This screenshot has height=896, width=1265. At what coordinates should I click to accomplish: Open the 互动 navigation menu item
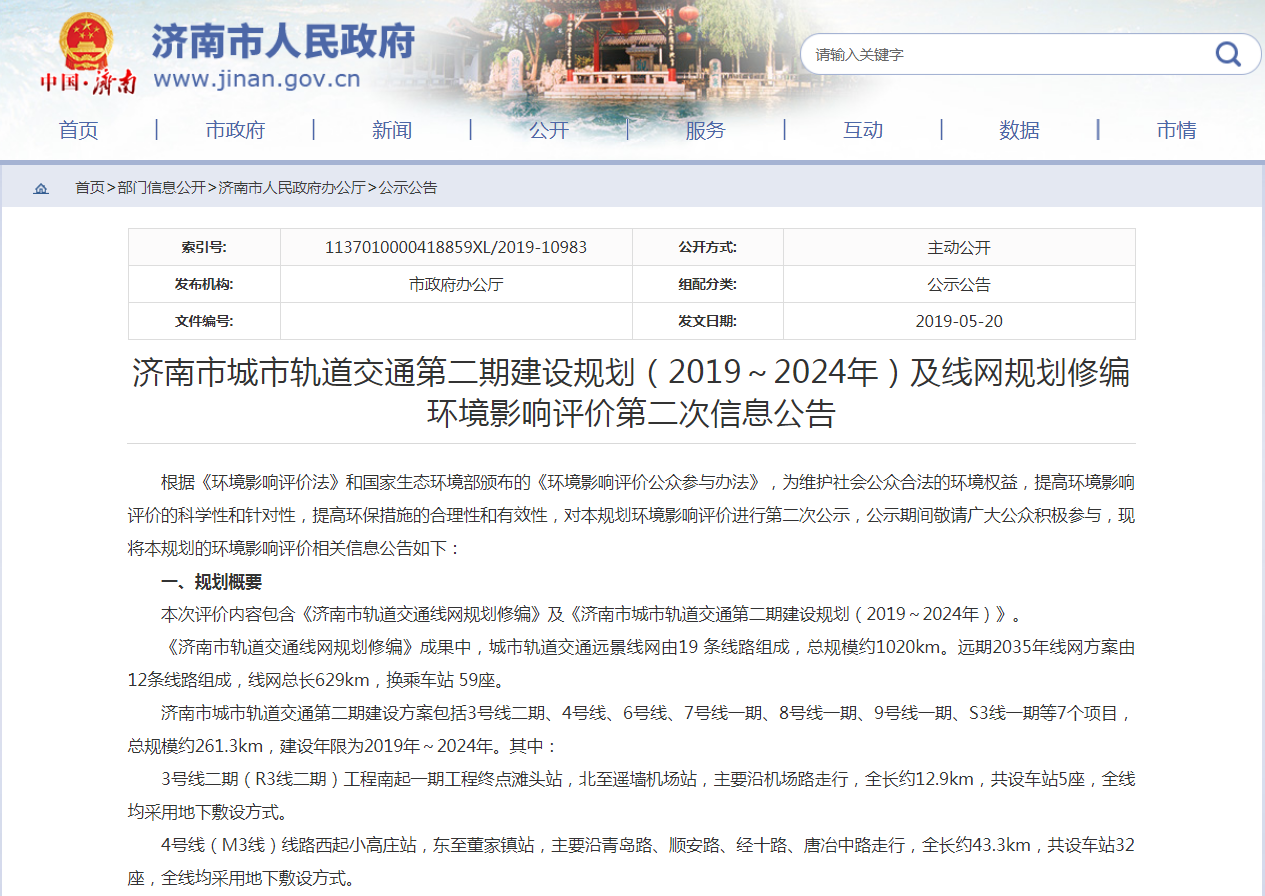pos(862,130)
